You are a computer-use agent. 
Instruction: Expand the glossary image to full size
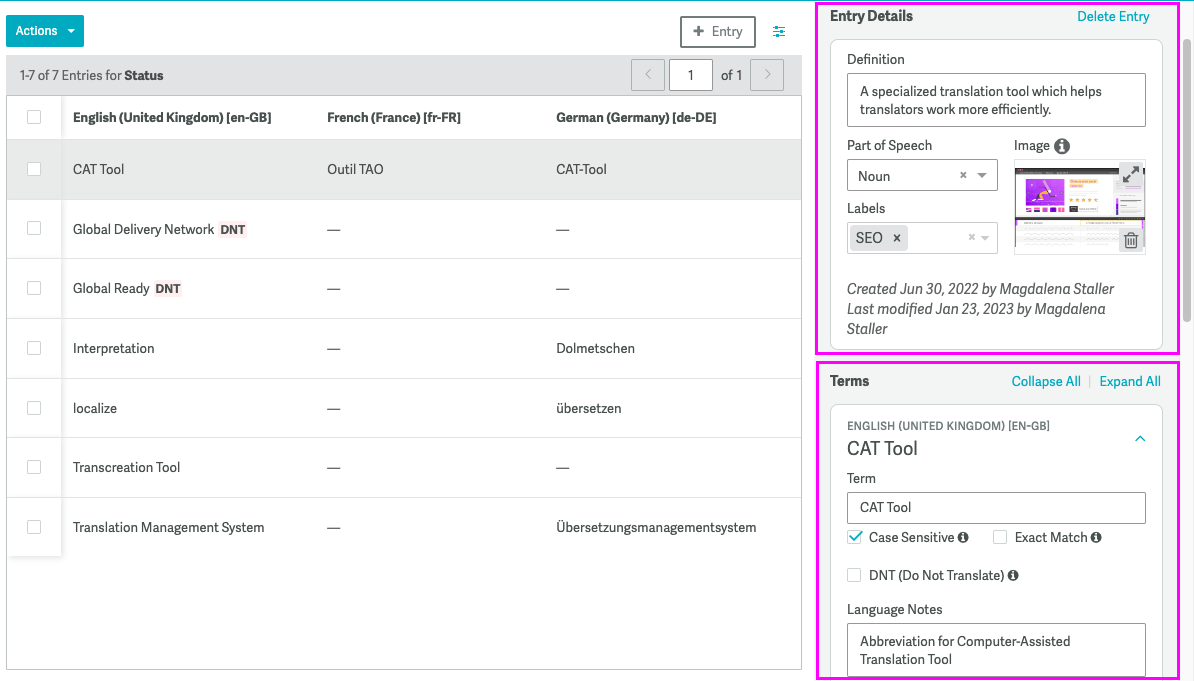1130,175
